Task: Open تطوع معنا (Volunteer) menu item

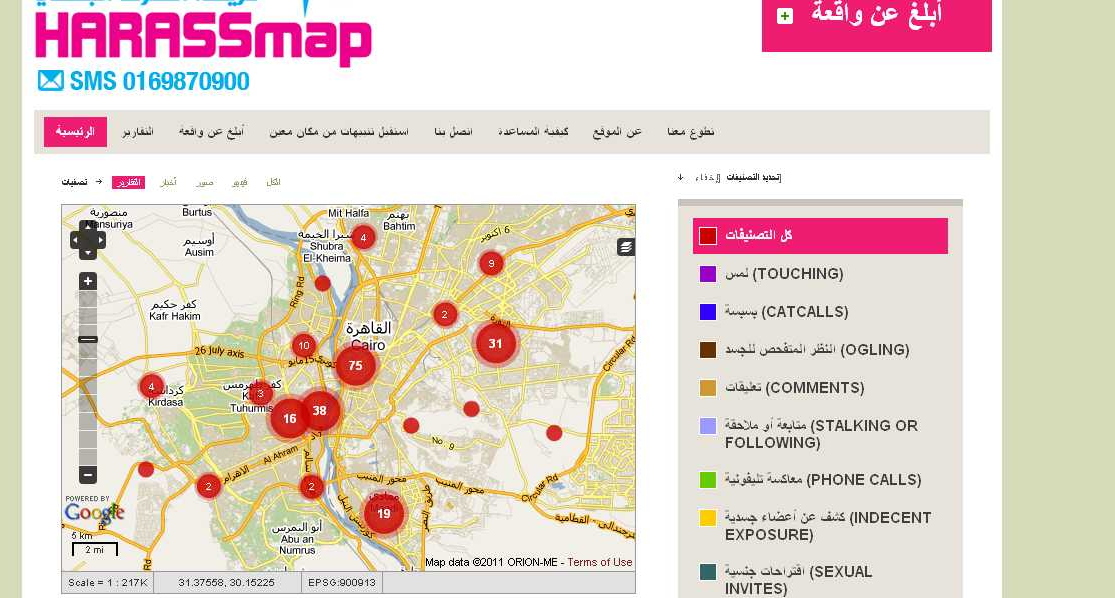Action: (x=691, y=132)
